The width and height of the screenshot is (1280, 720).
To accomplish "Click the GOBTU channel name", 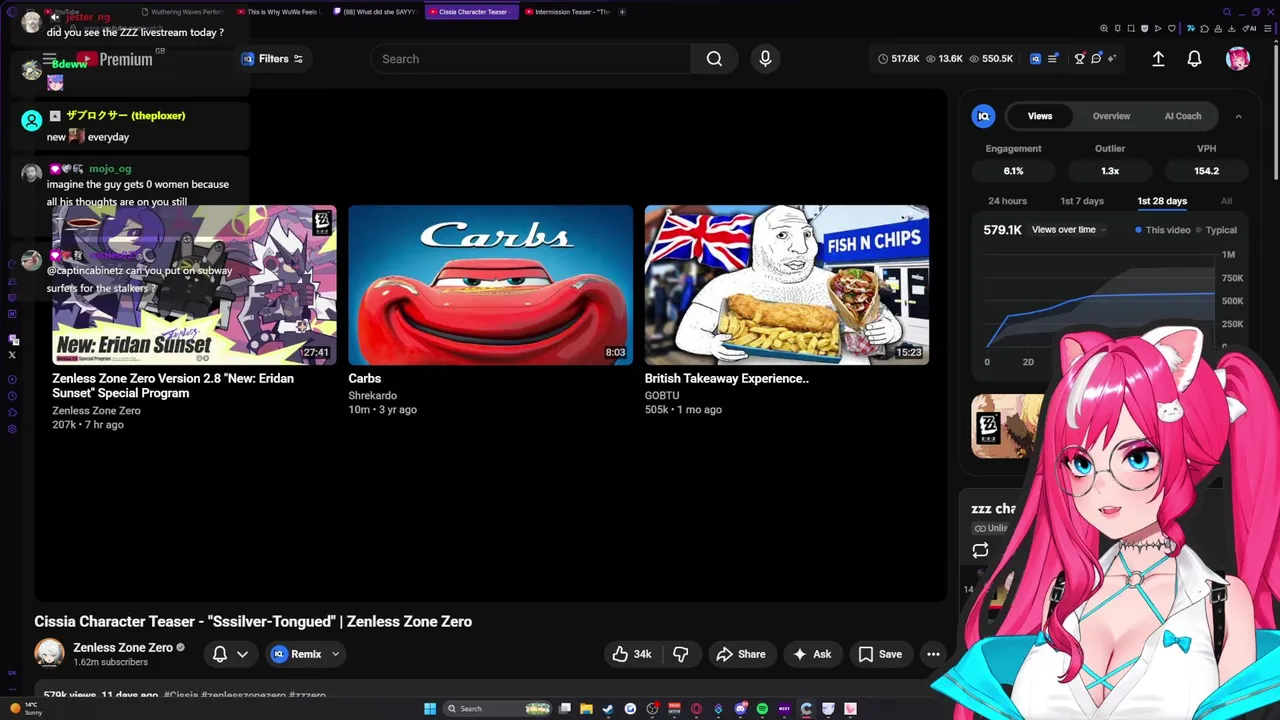I will (662, 396).
